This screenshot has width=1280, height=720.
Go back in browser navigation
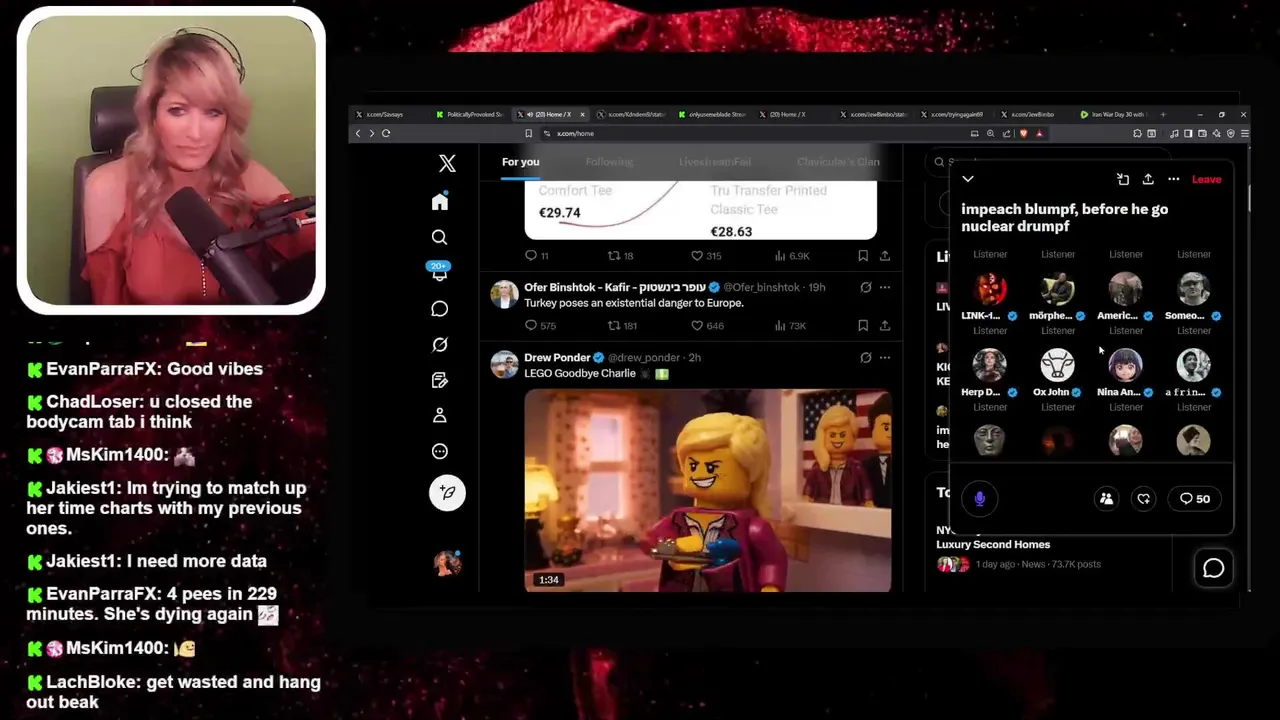[358, 133]
